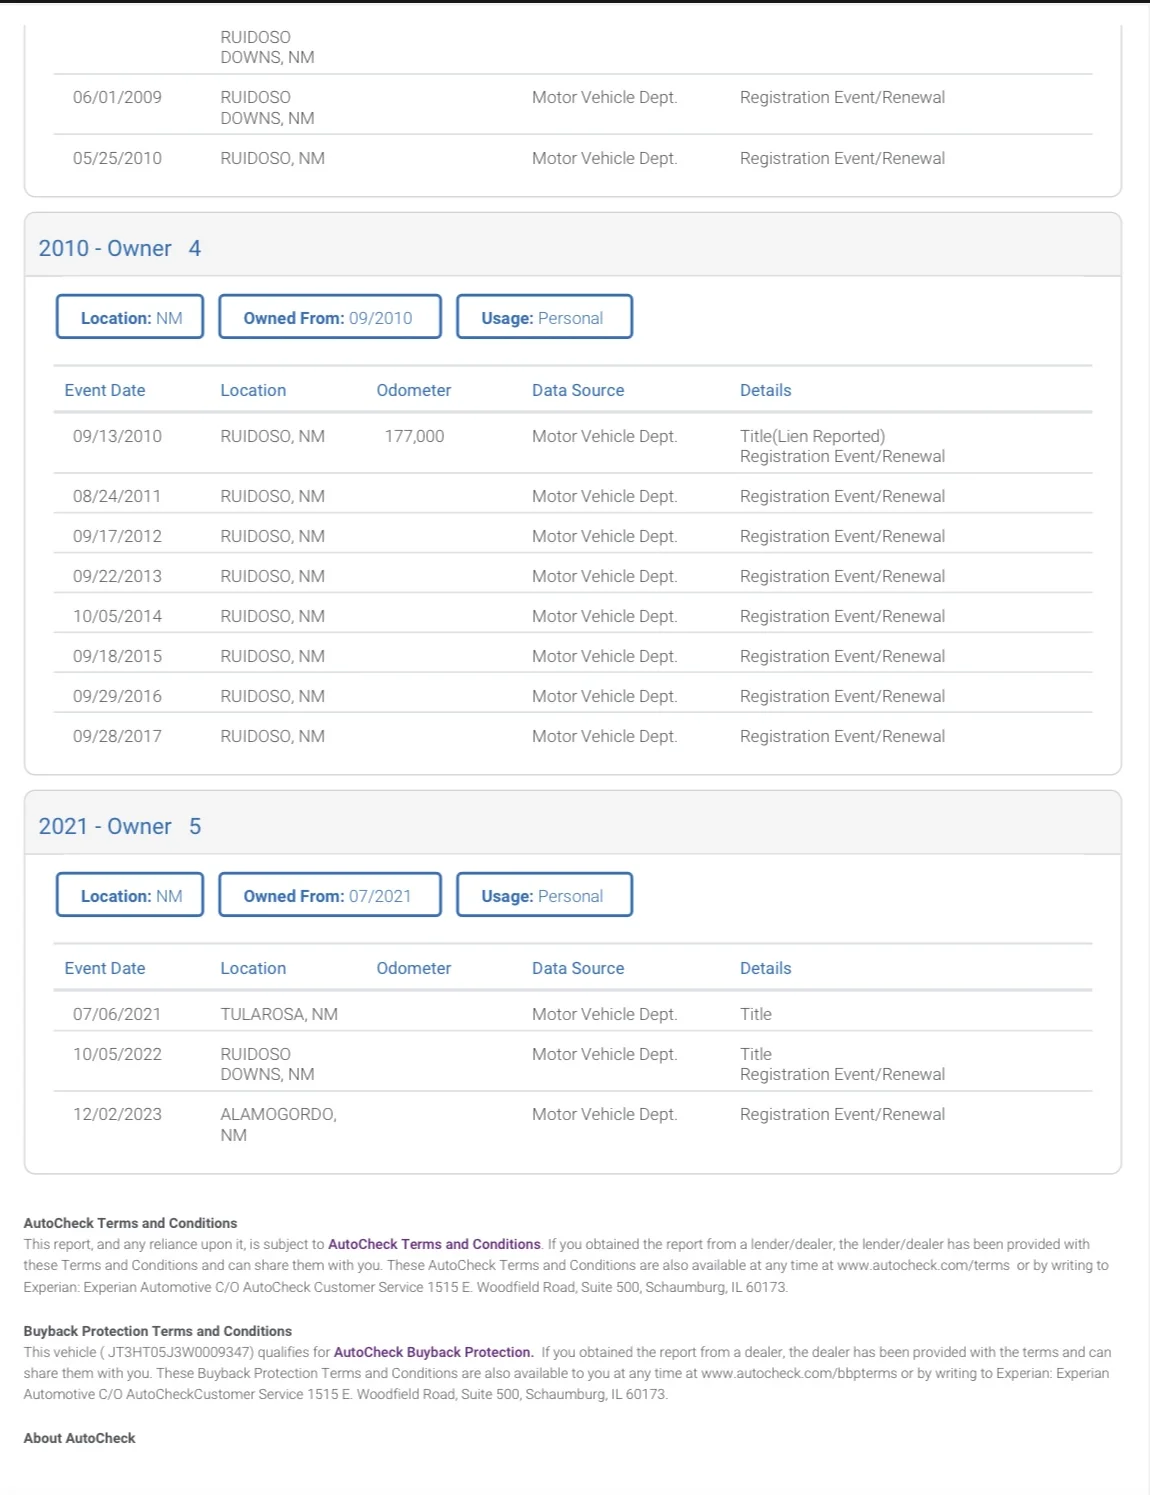Click Location: NM button under Owner 4
This screenshot has height=1495, width=1150.
pos(130,318)
